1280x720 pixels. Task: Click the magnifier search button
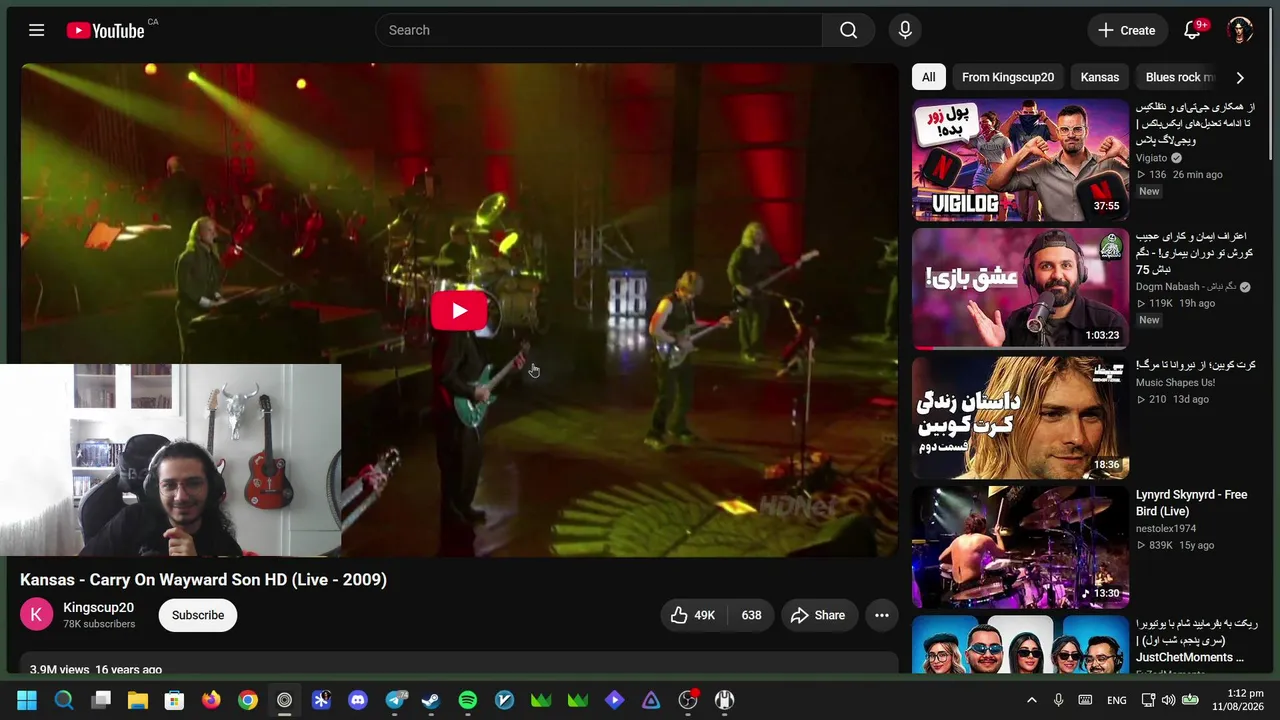pyautogui.click(x=848, y=30)
